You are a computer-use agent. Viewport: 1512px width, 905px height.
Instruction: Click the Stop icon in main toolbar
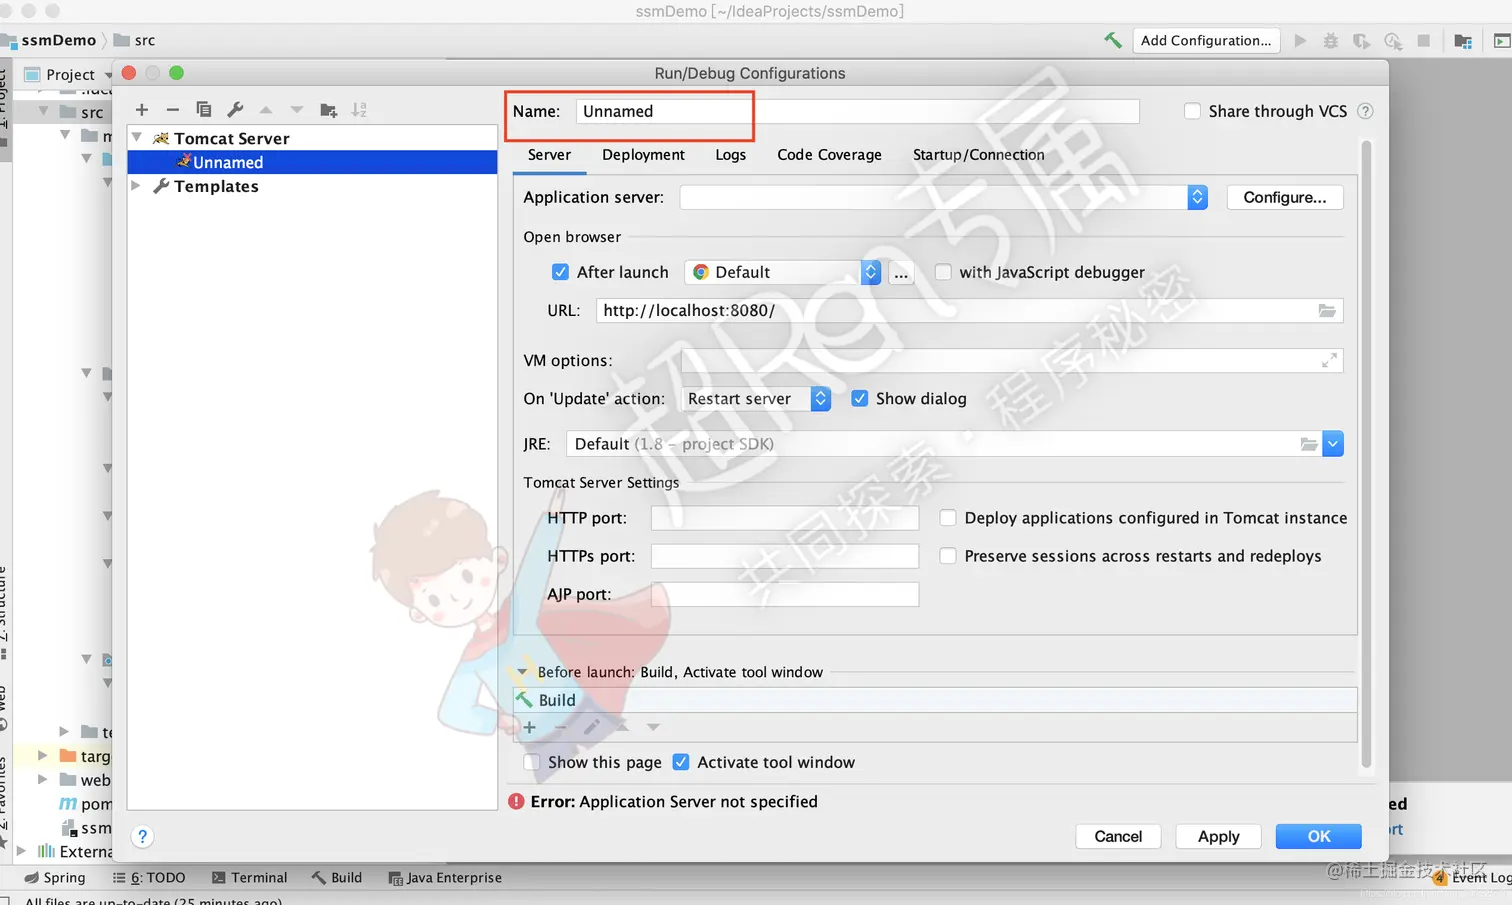pyautogui.click(x=1424, y=41)
